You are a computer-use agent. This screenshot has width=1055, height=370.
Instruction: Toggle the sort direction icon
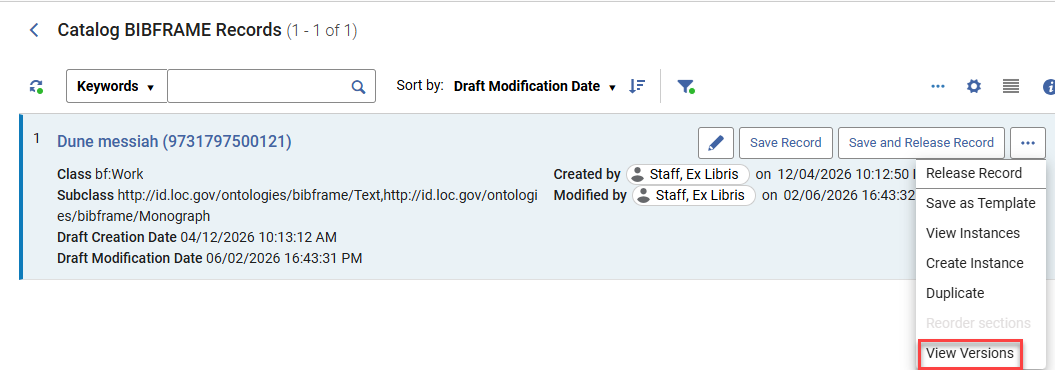636,86
